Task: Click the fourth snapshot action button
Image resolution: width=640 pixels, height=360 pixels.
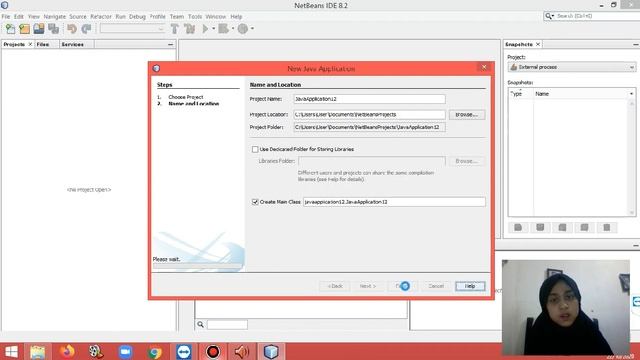Action: (584, 227)
